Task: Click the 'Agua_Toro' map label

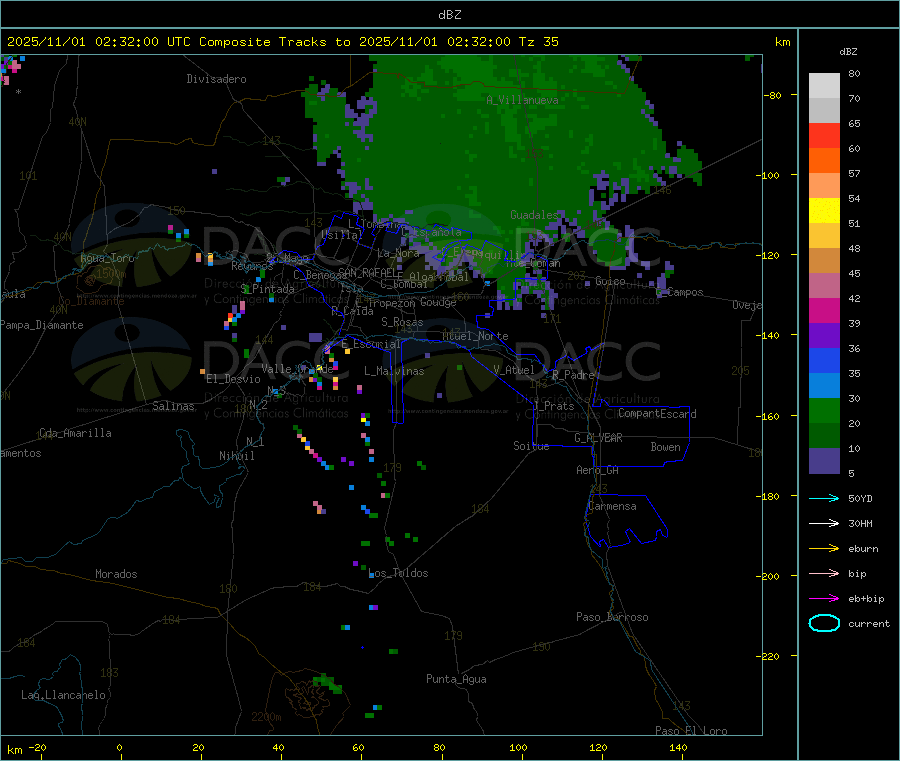Action: [107, 258]
